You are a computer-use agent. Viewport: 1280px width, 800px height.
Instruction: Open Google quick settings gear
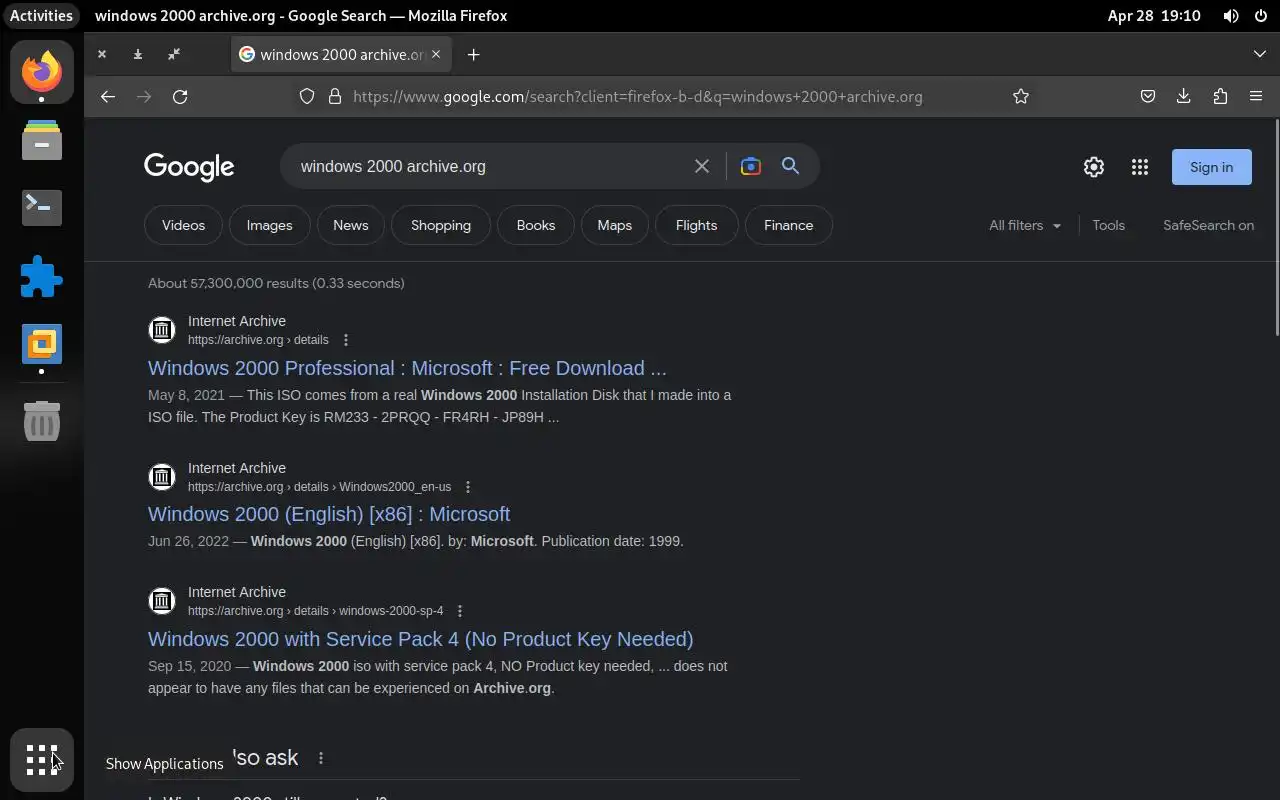click(x=1094, y=167)
